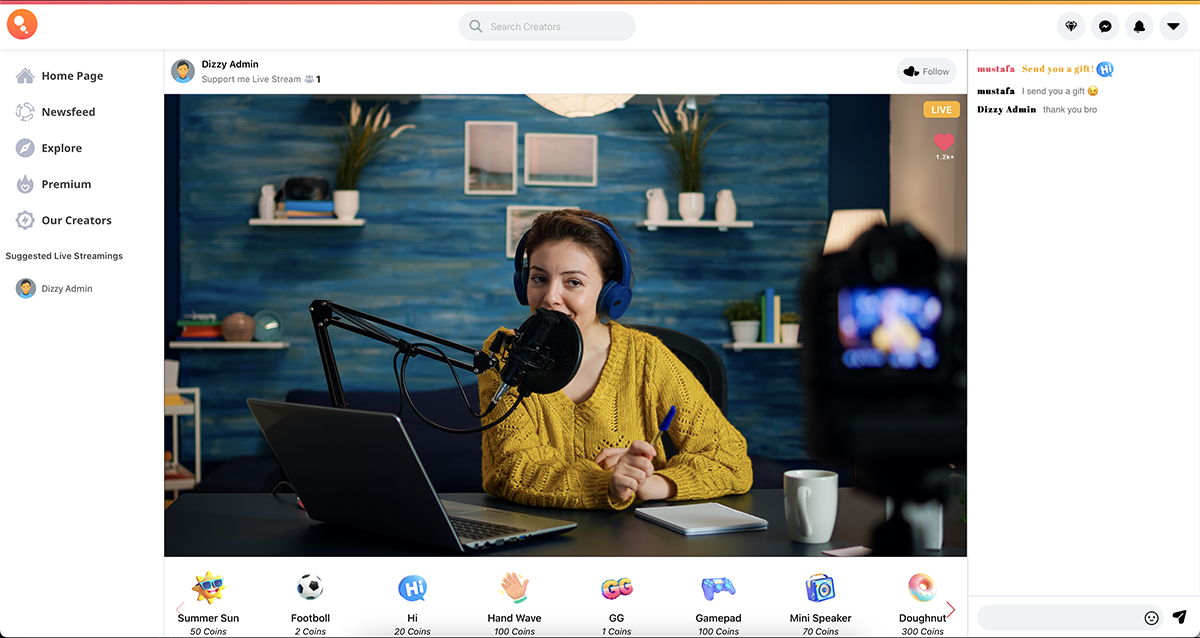This screenshot has width=1200, height=638.
Task: Click the diamond premium icon in header
Action: 1071,27
